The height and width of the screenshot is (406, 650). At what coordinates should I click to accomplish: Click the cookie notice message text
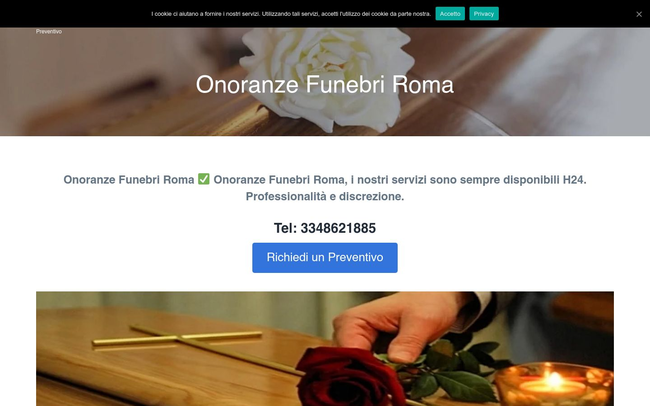pyautogui.click(x=291, y=14)
